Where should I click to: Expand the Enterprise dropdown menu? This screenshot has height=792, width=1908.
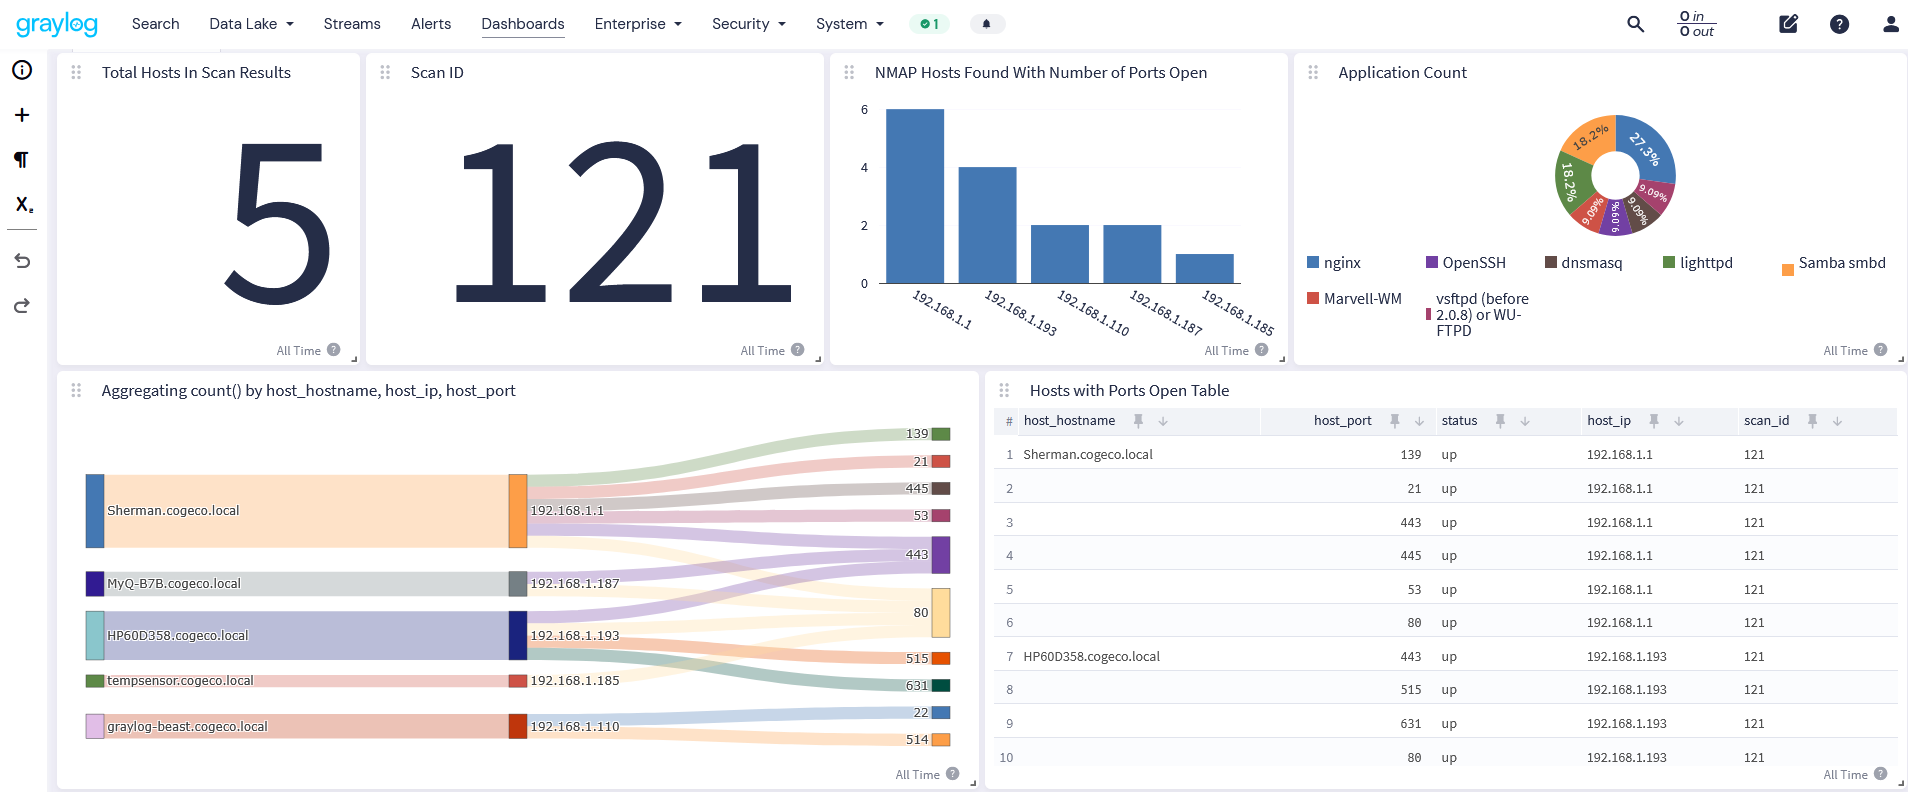pyautogui.click(x=638, y=24)
